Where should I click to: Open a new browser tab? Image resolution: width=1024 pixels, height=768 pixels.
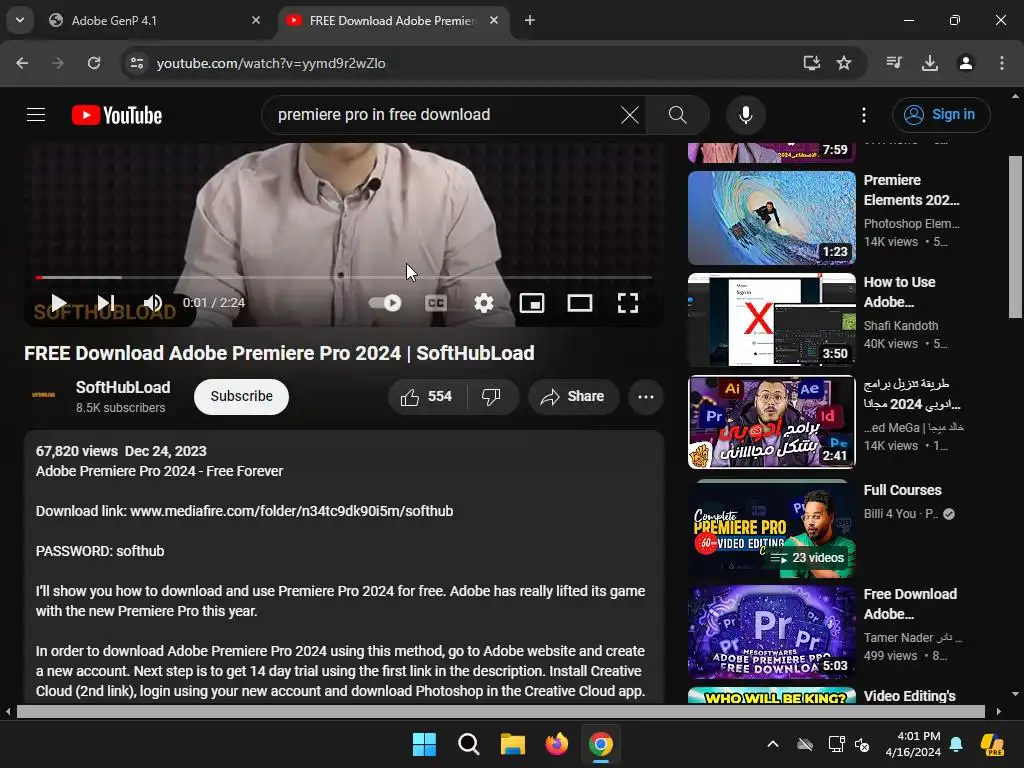[530, 20]
